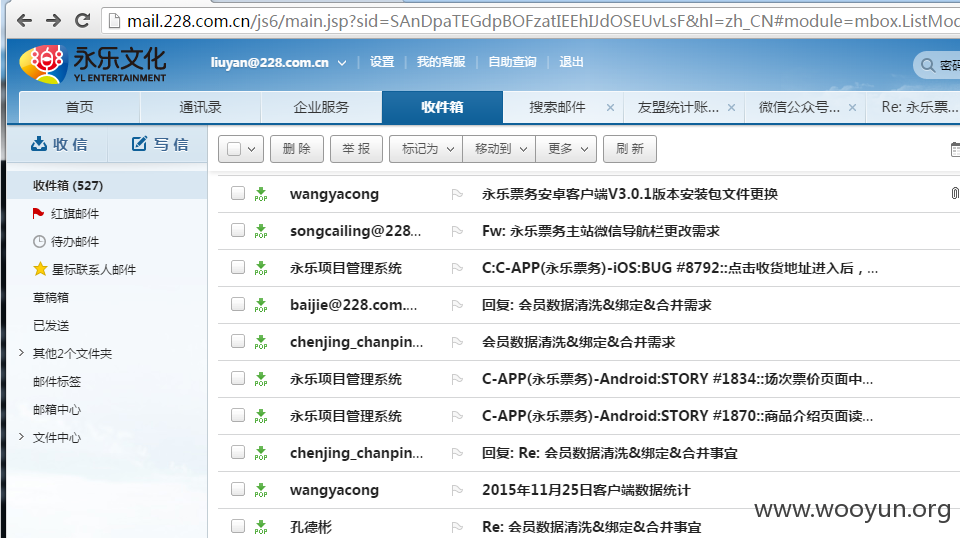This screenshot has height=538, width=960.
Task: Select checkbox for 2015年11月25日客户端数据统计 email
Action: click(238, 489)
